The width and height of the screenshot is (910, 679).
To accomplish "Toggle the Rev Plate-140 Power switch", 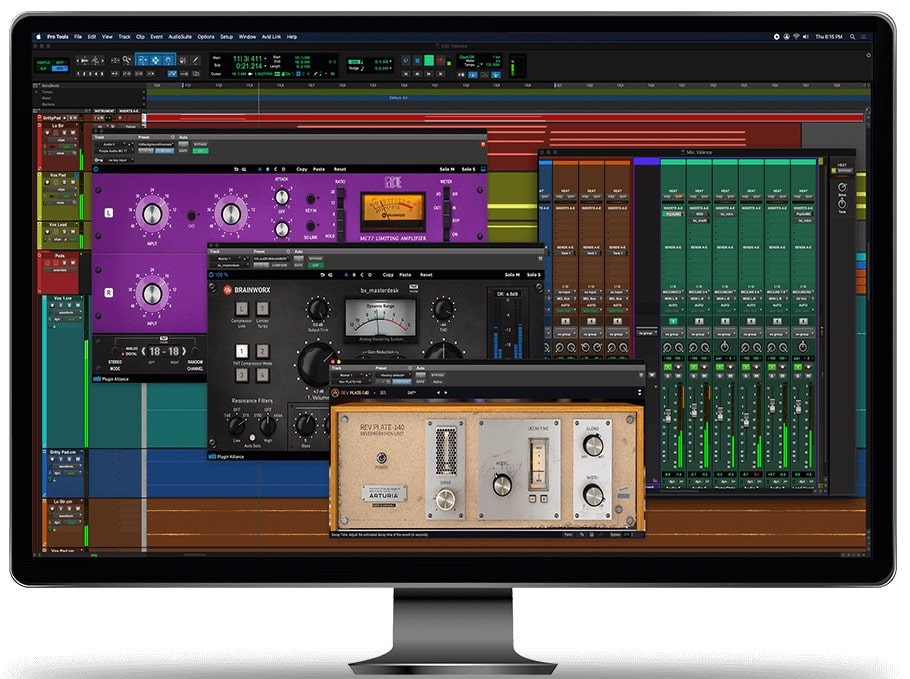I will coord(381,458).
